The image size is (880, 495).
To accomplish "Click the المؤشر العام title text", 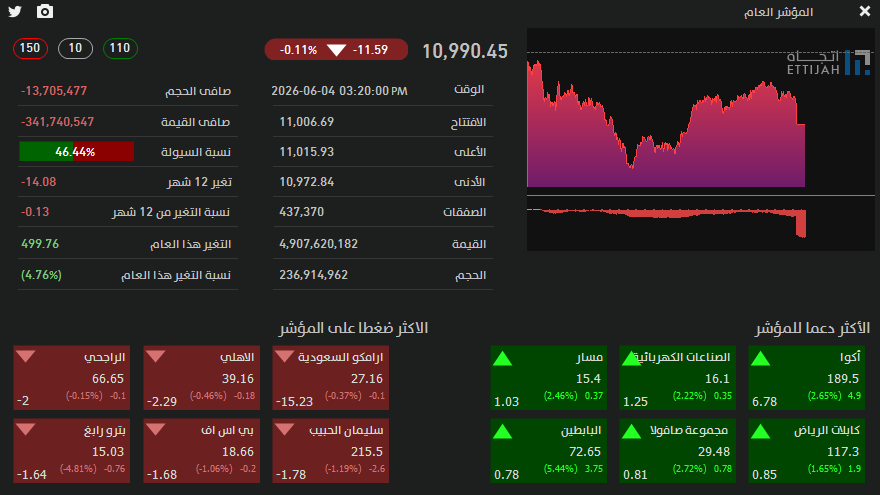I will pos(778,12).
